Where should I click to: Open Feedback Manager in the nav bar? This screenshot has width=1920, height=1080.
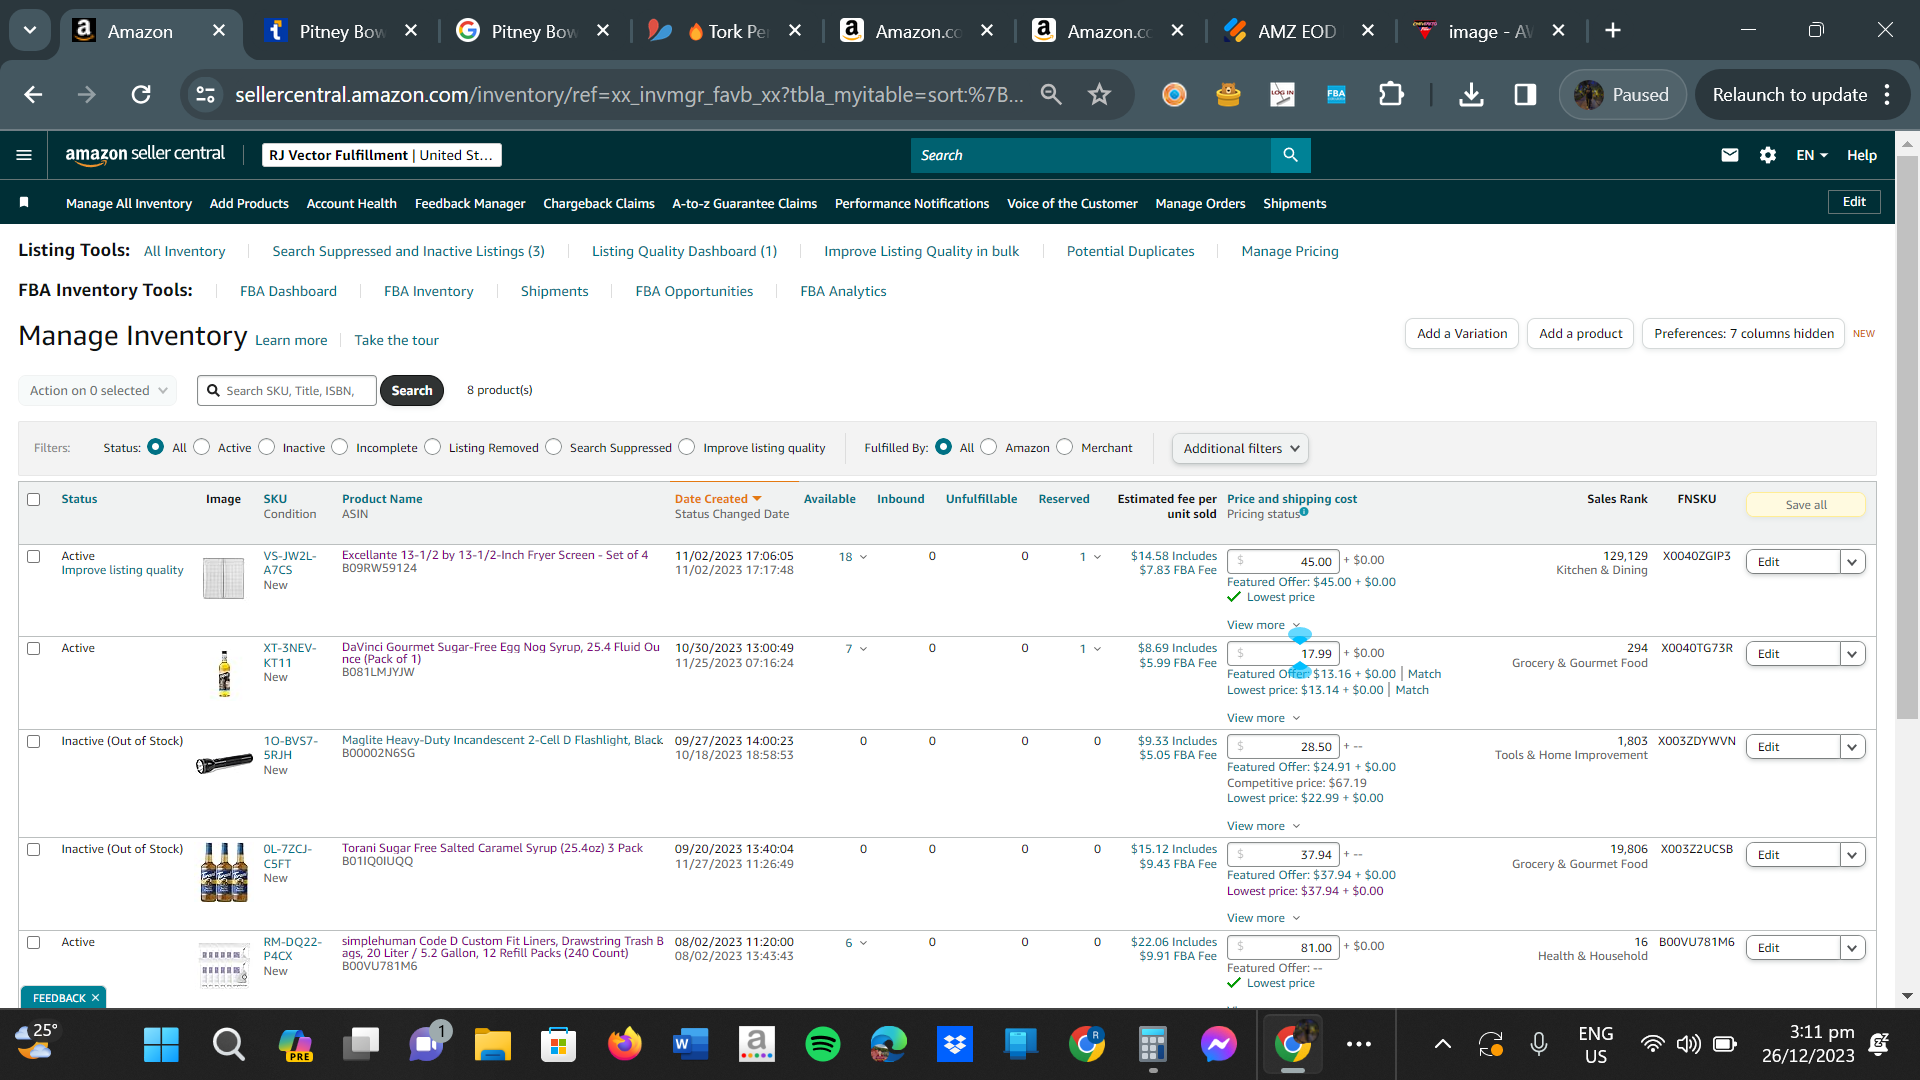tap(470, 203)
